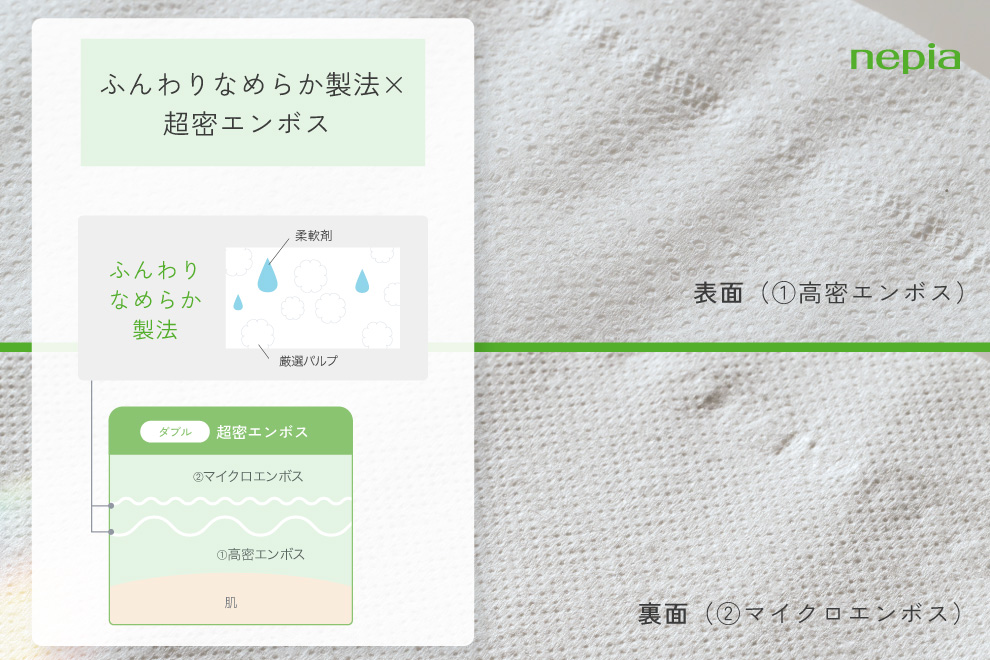Click the nepia logo
Image resolution: width=990 pixels, height=660 pixels.
tap(904, 59)
